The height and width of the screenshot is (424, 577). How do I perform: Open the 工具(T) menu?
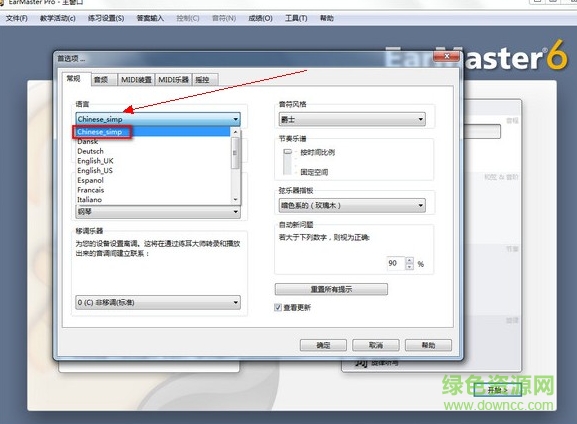296,18
